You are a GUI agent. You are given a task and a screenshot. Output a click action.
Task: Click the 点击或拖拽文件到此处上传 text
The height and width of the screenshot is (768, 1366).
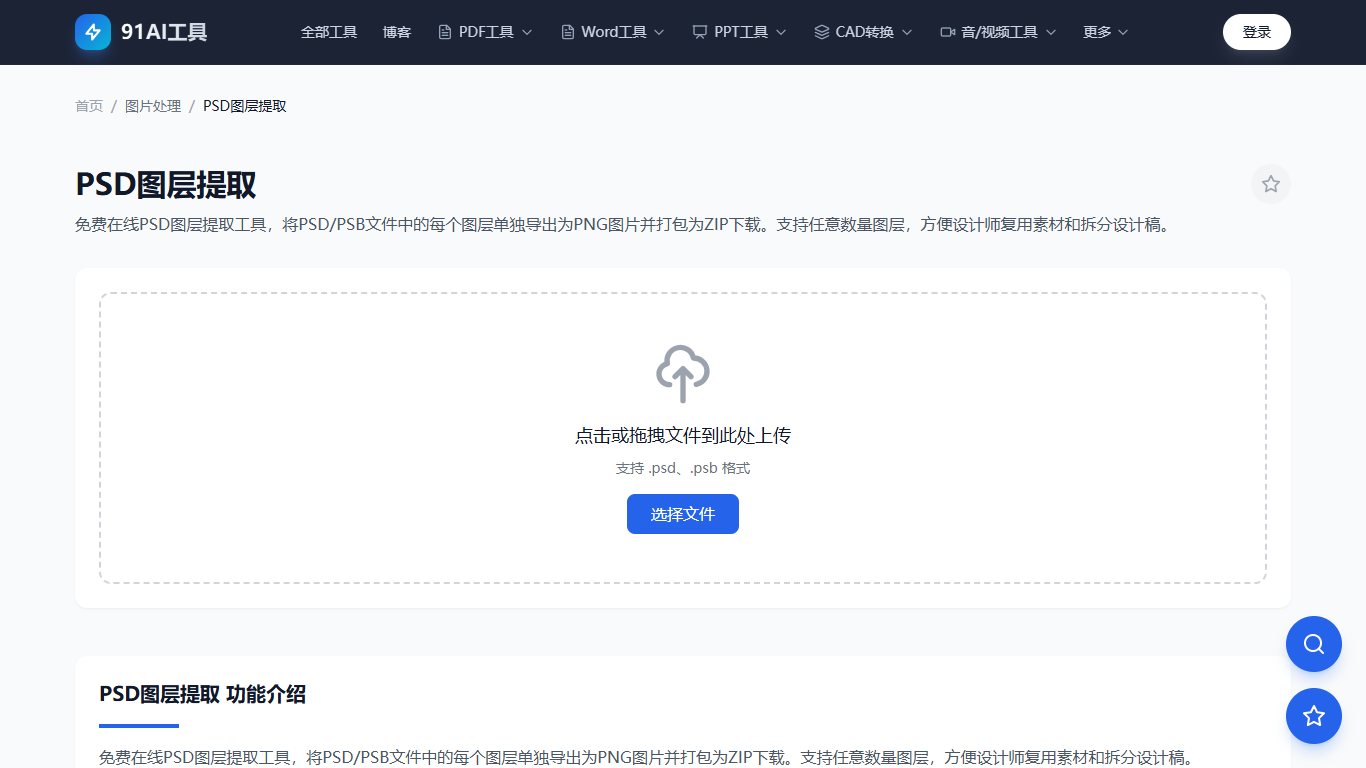(683, 436)
